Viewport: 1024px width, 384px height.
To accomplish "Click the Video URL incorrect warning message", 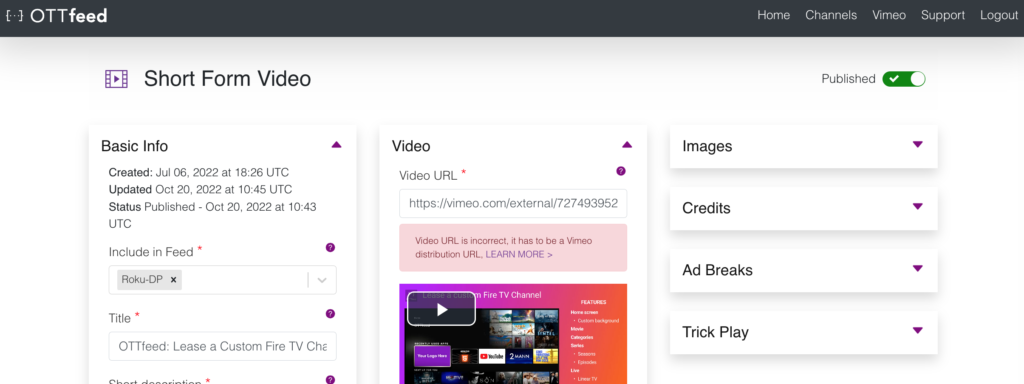I will pos(513,248).
